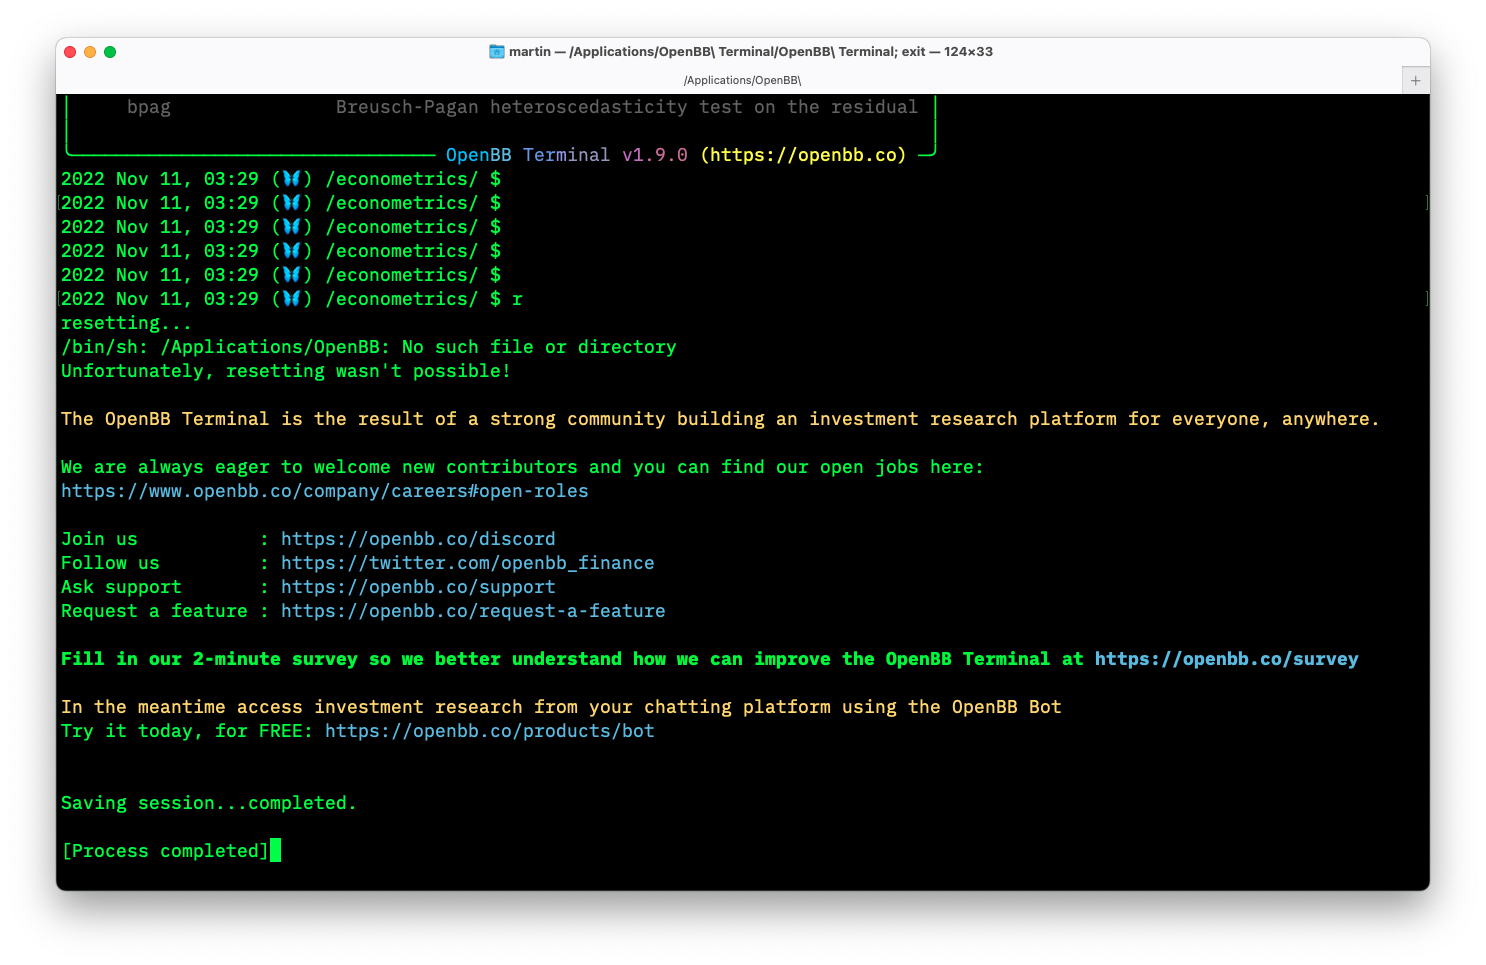Click the 'Request a feature' label
Viewport: 1486px width, 965px height.
(154, 611)
